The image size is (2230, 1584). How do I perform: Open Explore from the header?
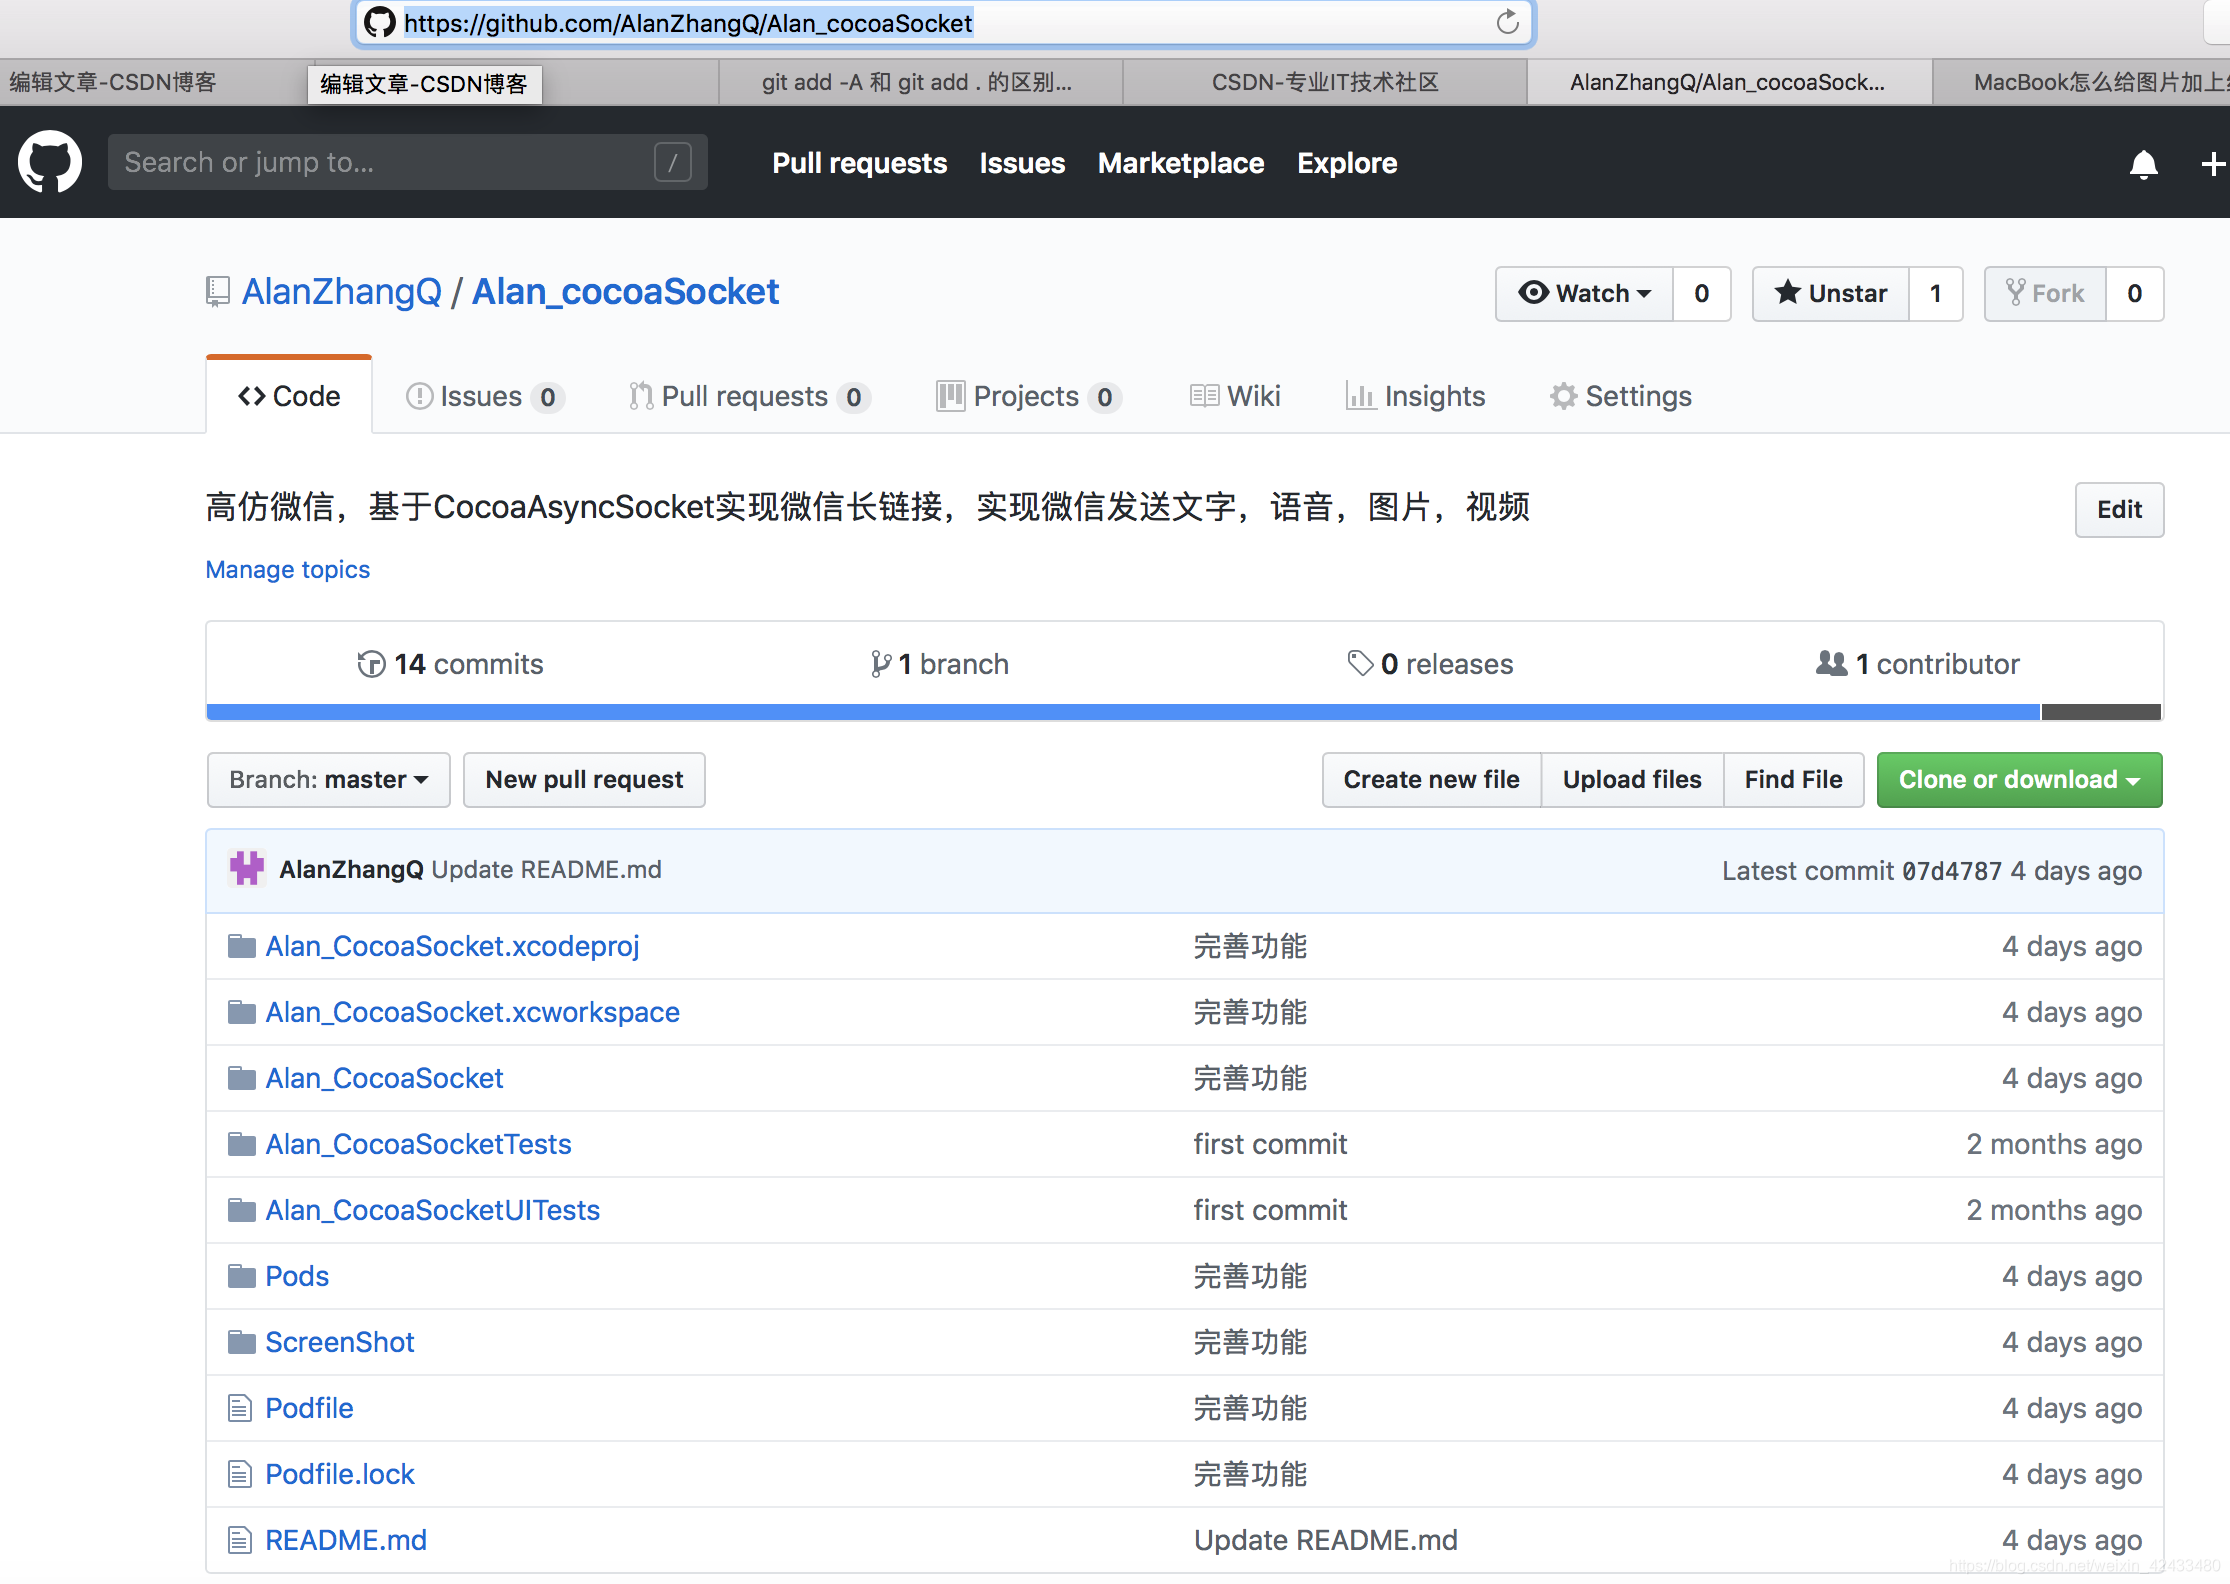pyautogui.click(x=1347, y=163)
